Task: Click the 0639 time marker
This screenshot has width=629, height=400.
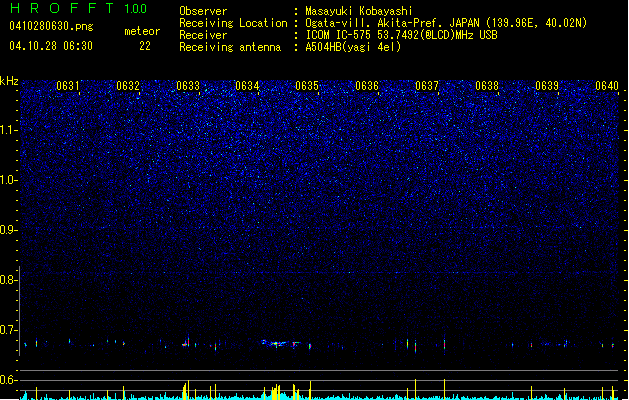Action: (547, 86)
